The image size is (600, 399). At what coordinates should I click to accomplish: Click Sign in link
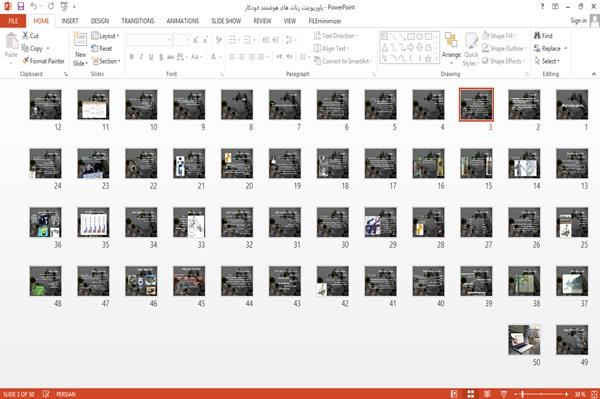coord(578,21)
